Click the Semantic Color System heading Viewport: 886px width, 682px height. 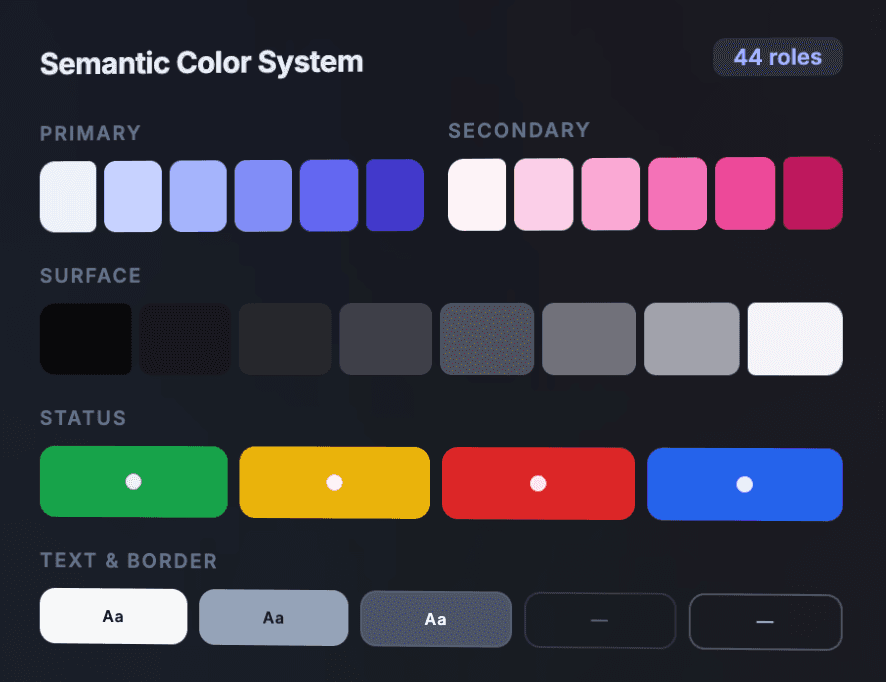202,63
